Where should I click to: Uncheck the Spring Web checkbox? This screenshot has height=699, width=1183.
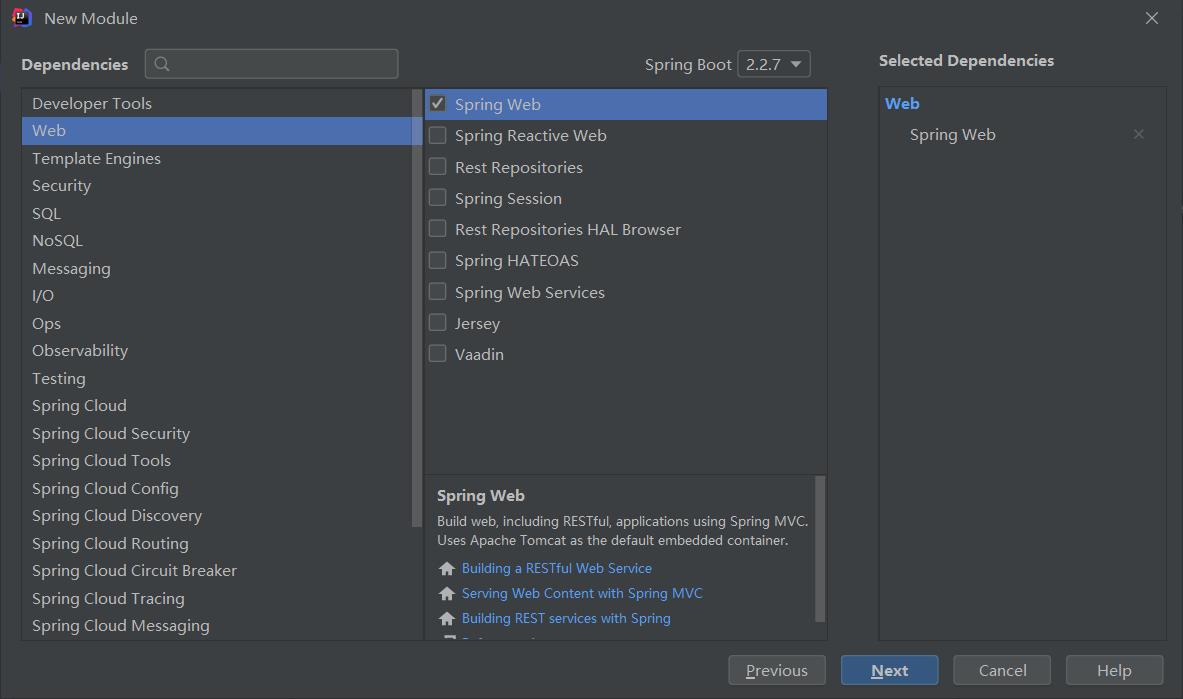438,103
